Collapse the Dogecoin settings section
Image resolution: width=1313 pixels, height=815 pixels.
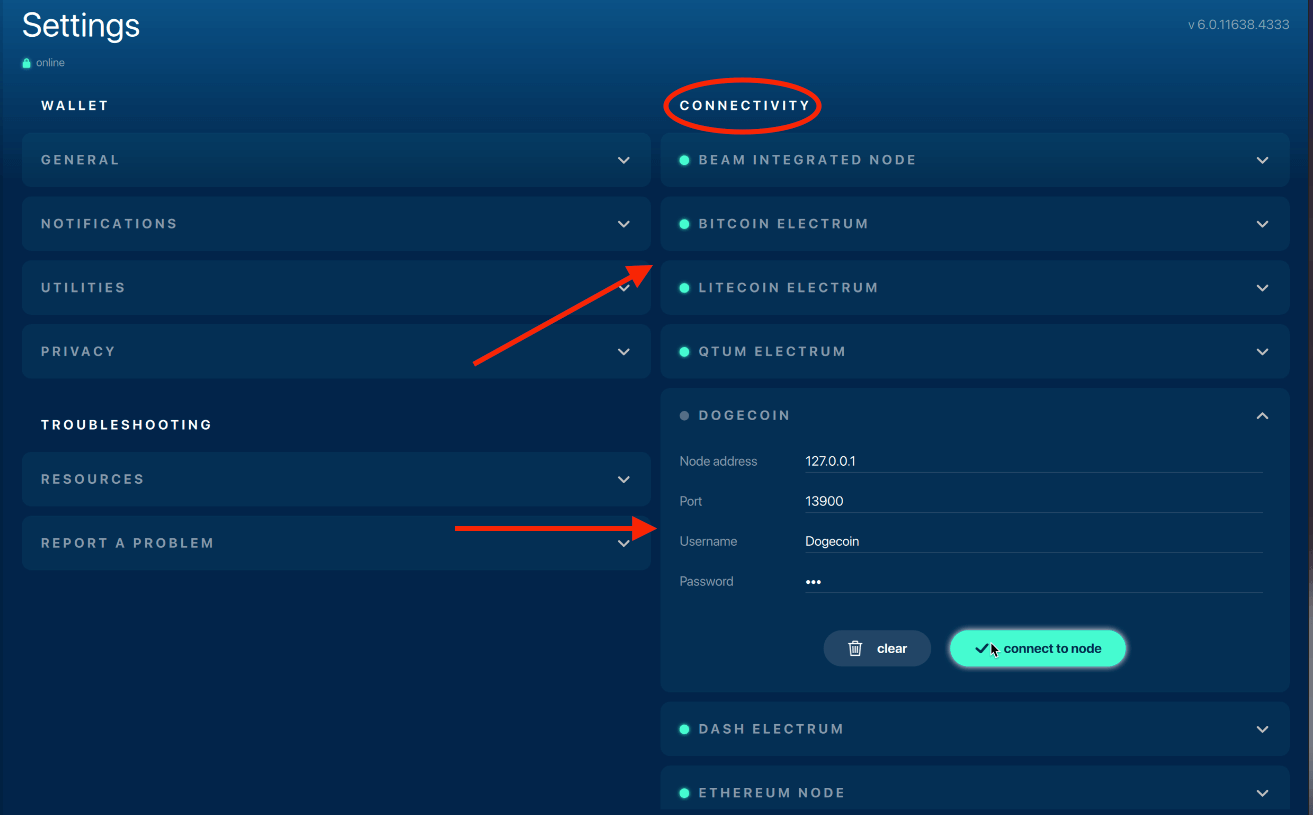1262,415
